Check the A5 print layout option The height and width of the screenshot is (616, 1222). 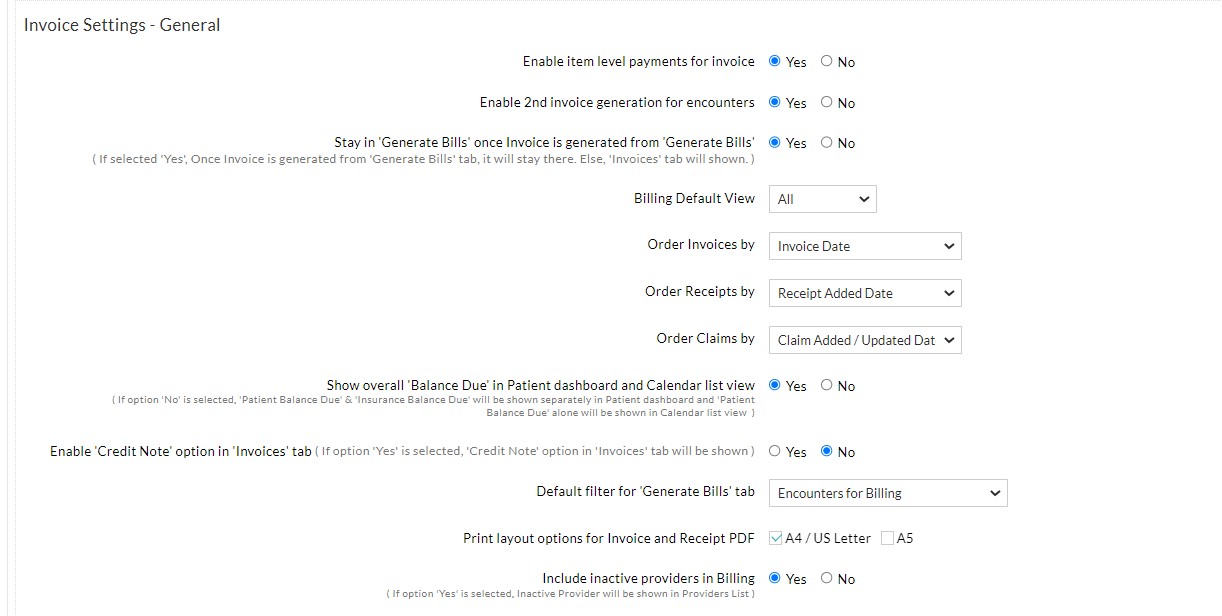[x=887, y=538]
